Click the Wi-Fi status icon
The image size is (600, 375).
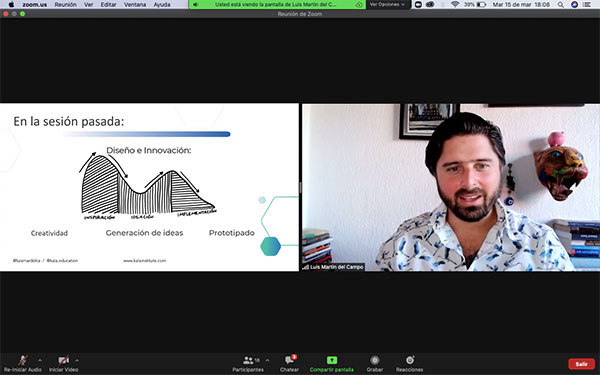[455, 5]
